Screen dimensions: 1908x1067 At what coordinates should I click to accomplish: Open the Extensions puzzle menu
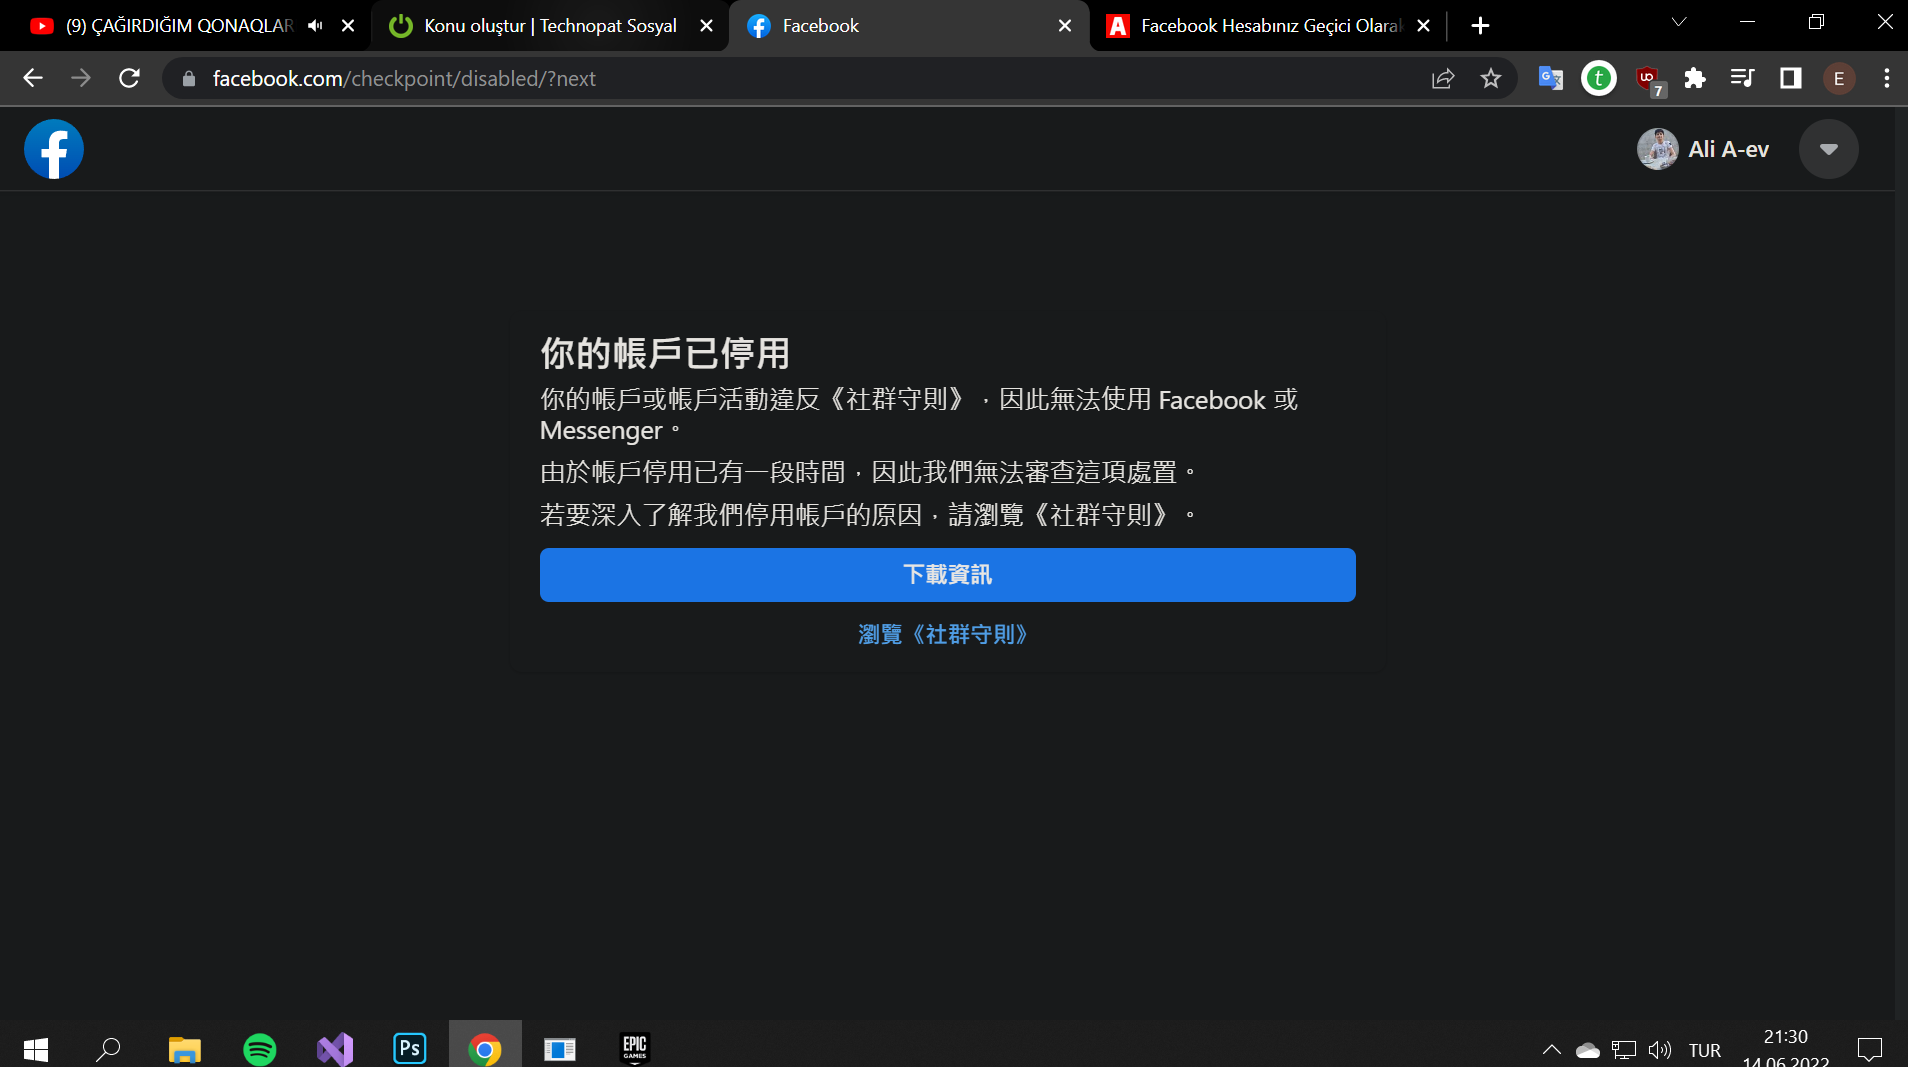click(x=1694, y=78)
